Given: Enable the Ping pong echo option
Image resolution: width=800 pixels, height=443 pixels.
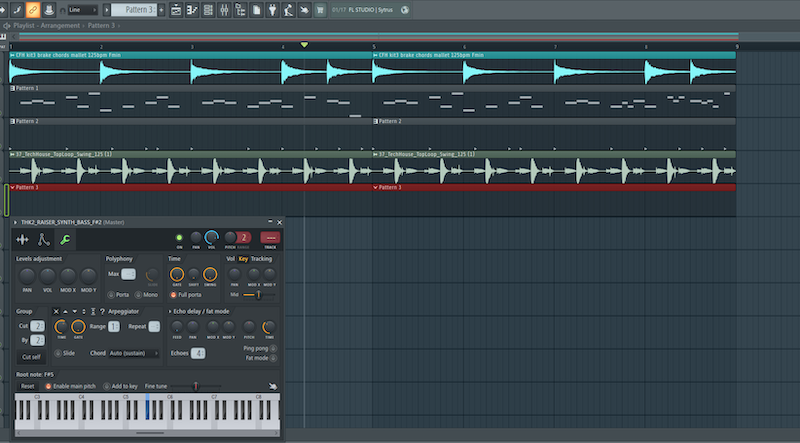Looking at the screenshot, I should [x=272, y=347].
